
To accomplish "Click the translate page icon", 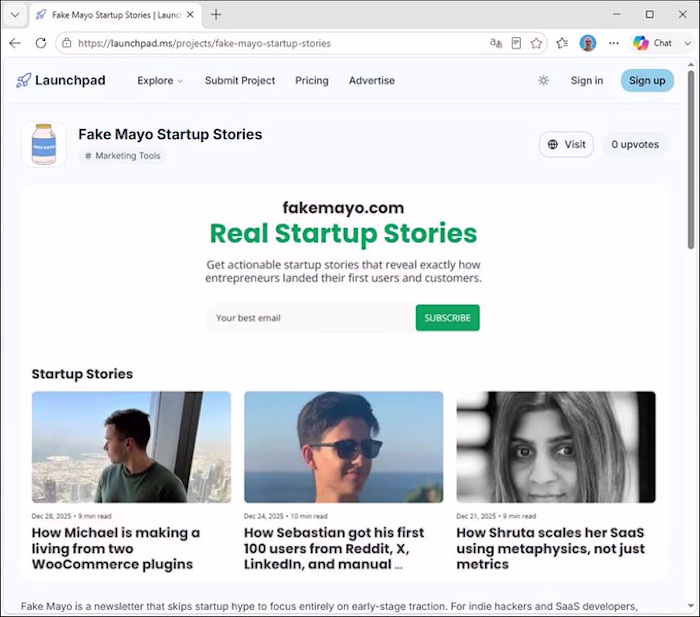I will [496, 43].
